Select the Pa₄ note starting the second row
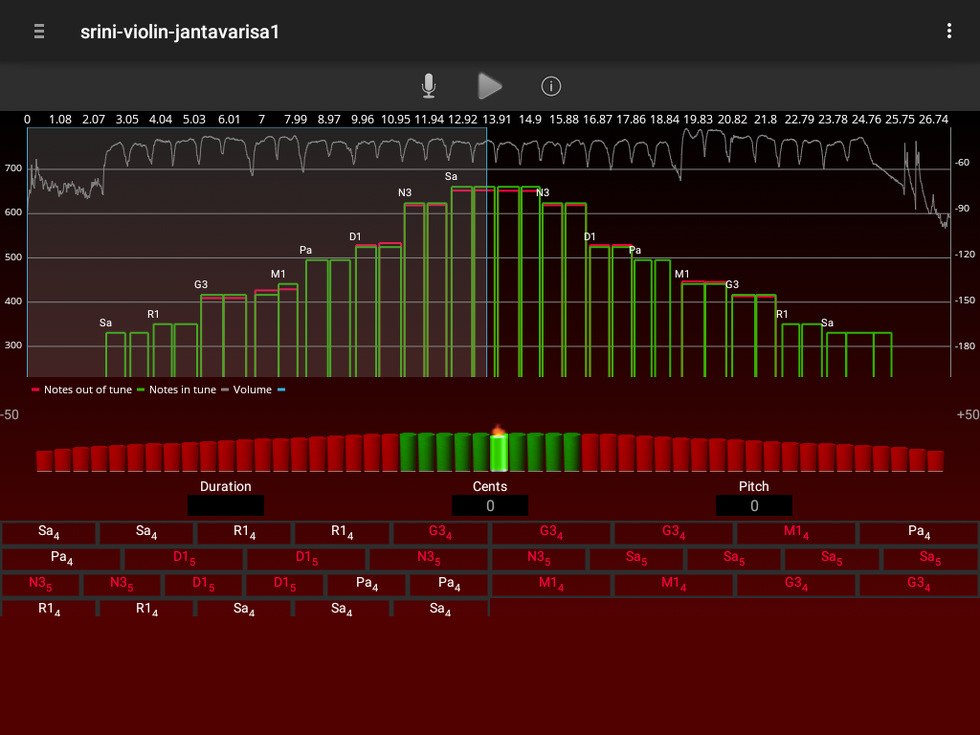The image size is (980, 735). [62, 558]
